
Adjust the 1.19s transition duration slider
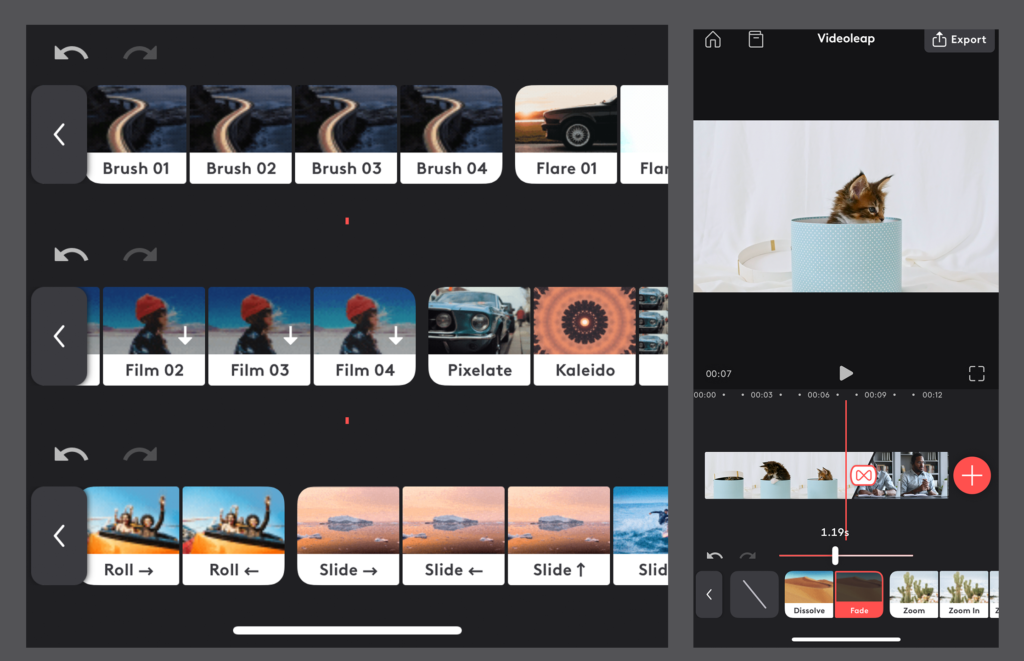click(837, 555)
